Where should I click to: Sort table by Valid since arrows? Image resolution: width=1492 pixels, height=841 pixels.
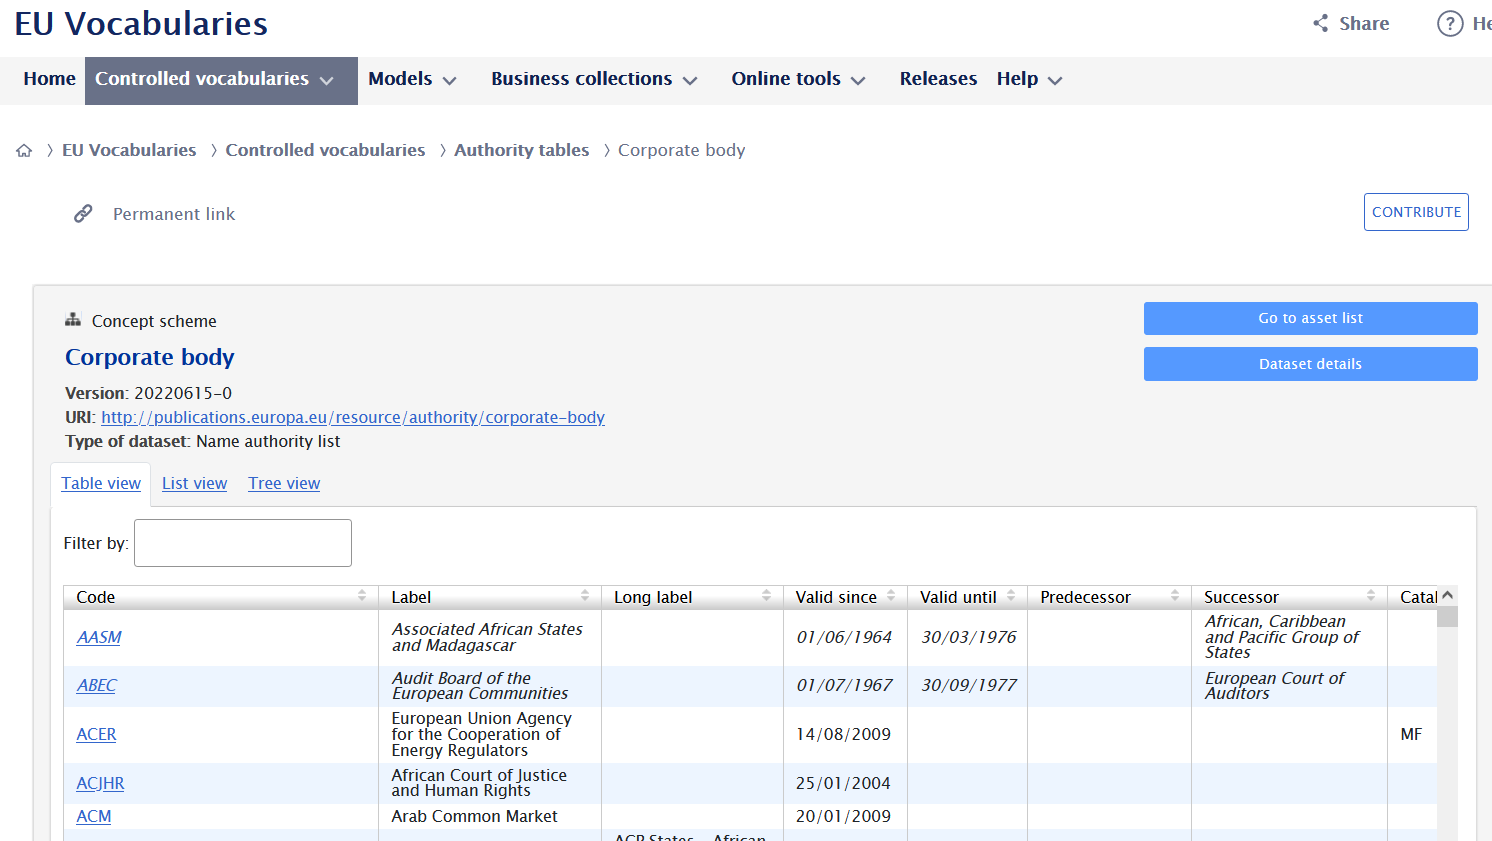tap(891, 596)
